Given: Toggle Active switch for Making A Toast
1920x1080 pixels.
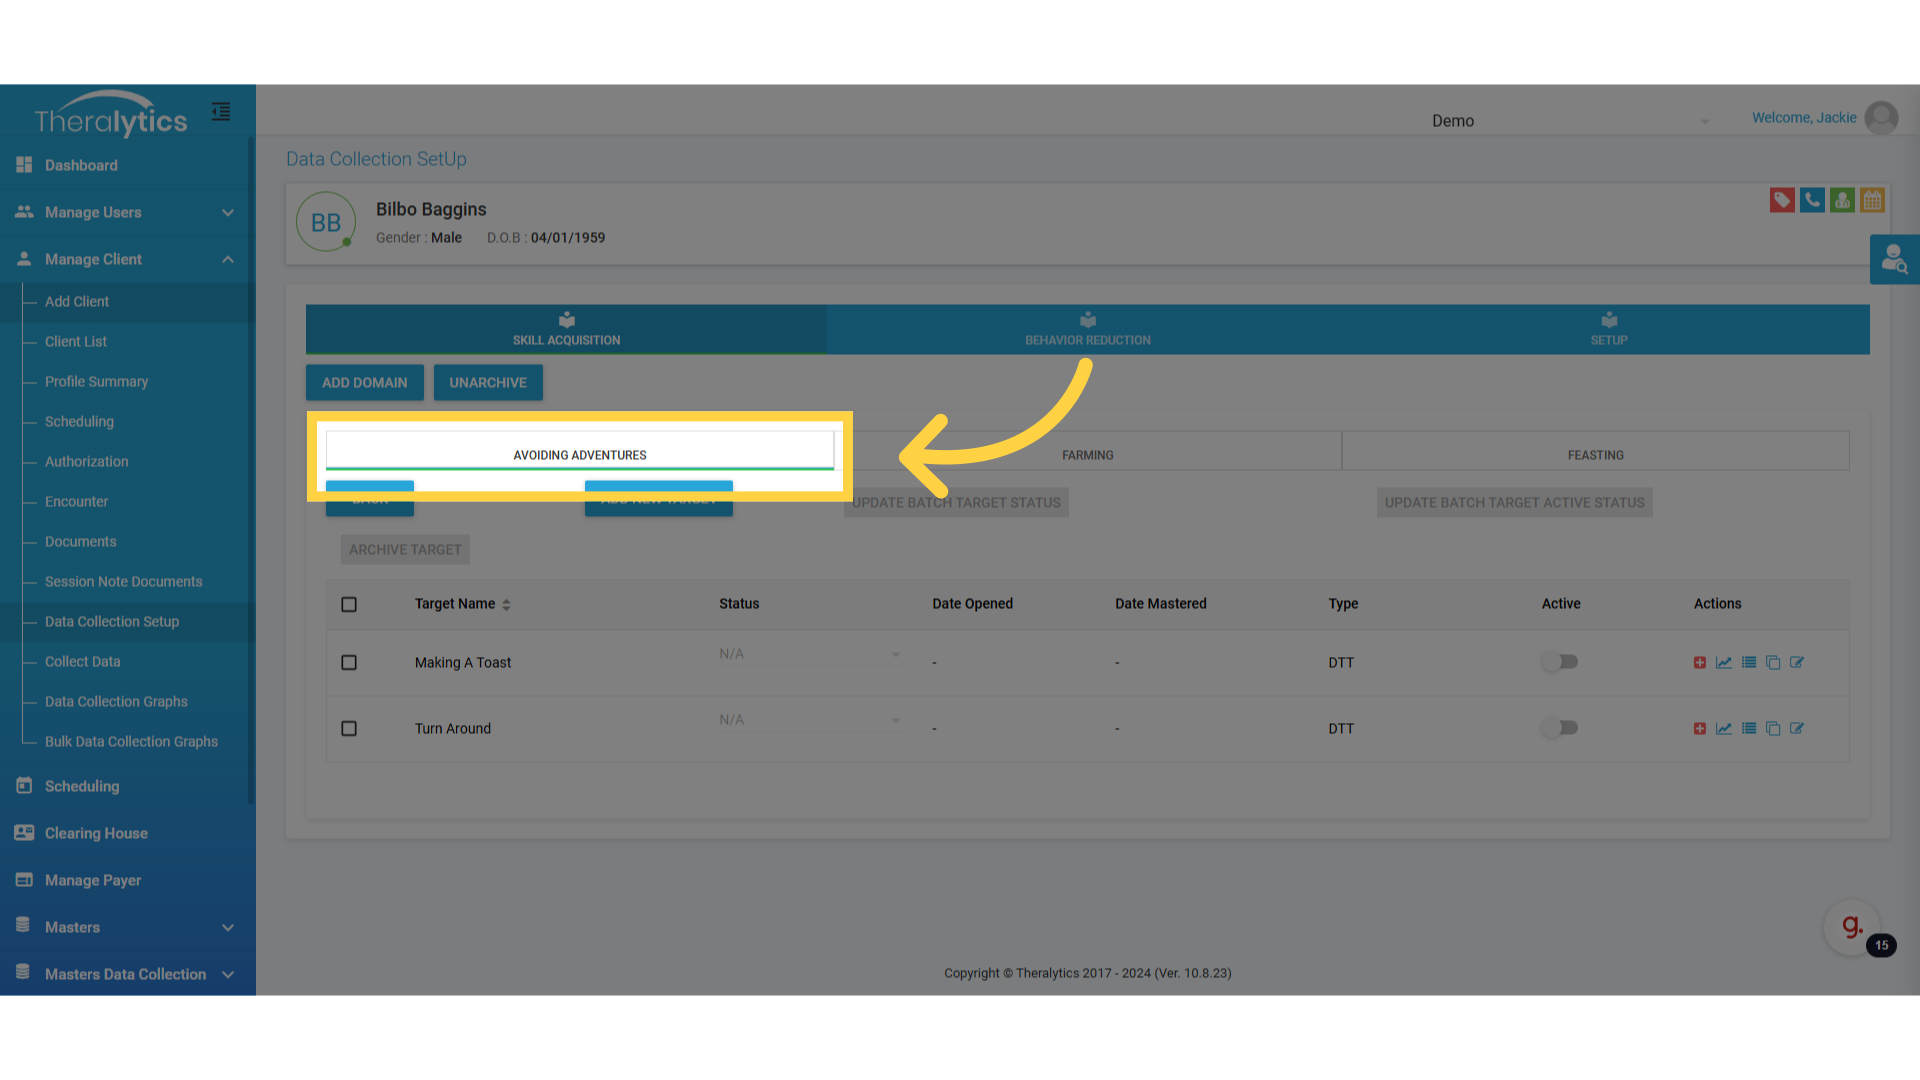Looking at the screenshot, I should pos(1560,662).
